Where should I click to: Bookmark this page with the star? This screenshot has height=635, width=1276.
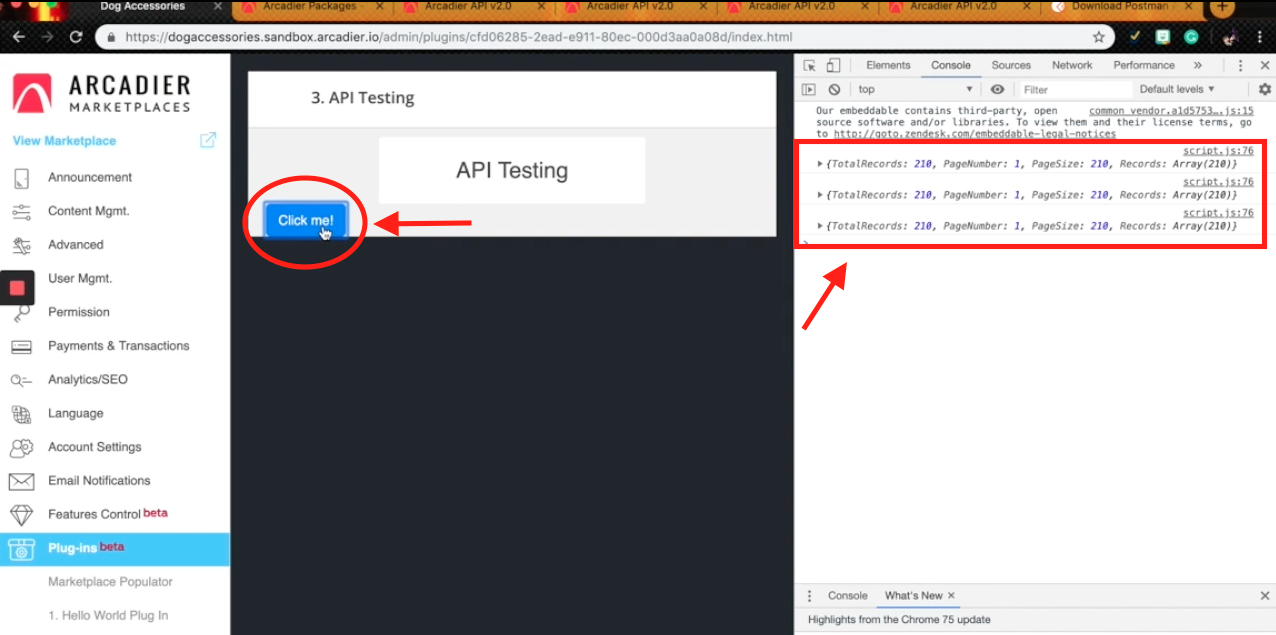(x=1099, y=37)
